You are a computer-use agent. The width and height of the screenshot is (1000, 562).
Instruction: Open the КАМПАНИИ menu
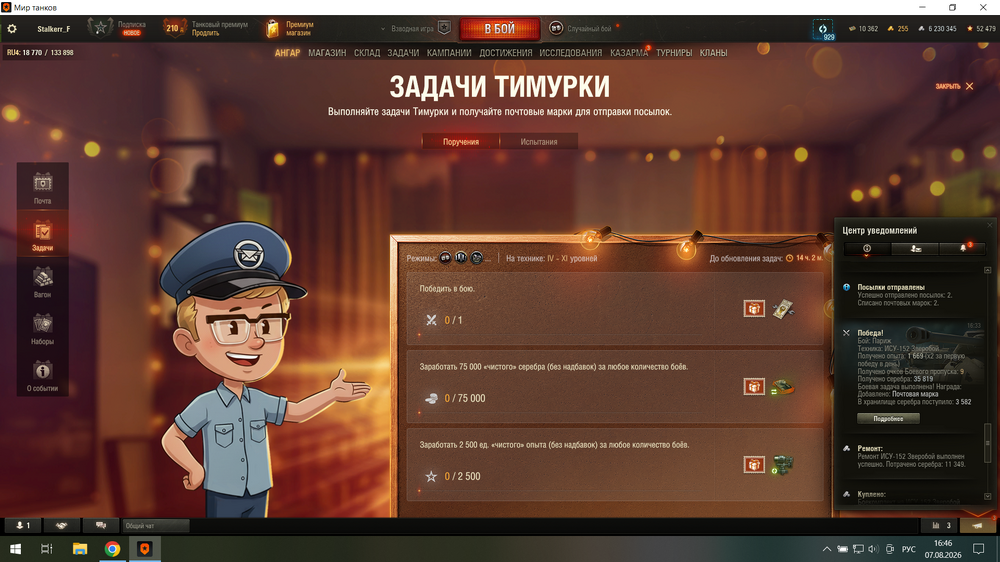449,53
